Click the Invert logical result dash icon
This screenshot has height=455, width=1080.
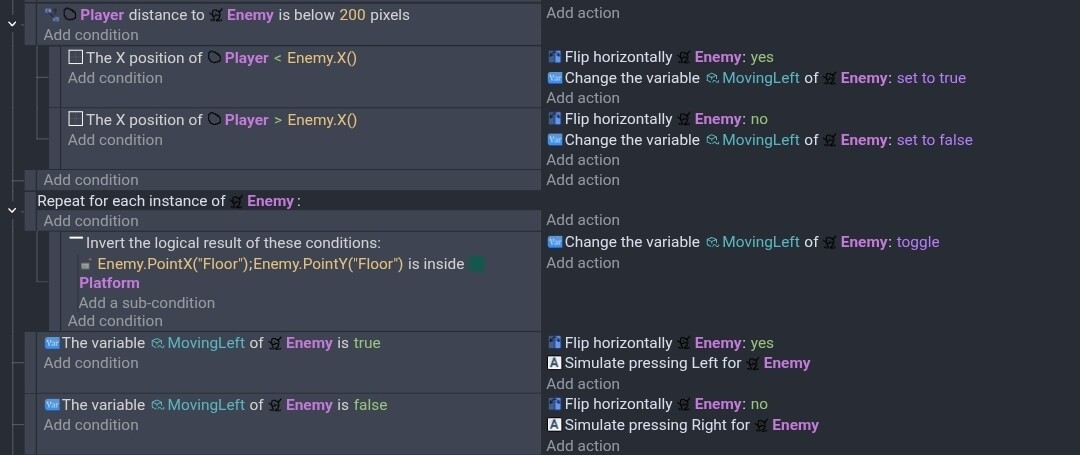tap(76, 240)
